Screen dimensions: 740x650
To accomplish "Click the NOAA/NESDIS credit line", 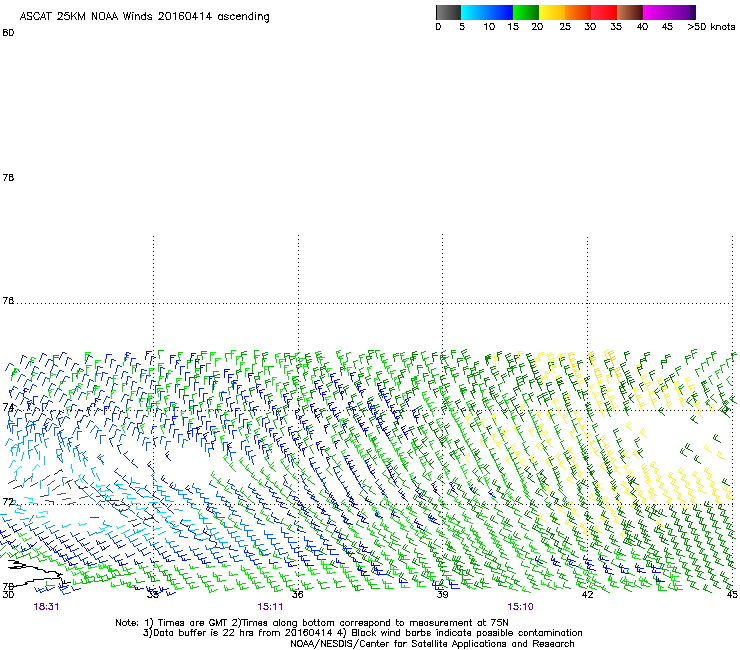I will [432, 644].
